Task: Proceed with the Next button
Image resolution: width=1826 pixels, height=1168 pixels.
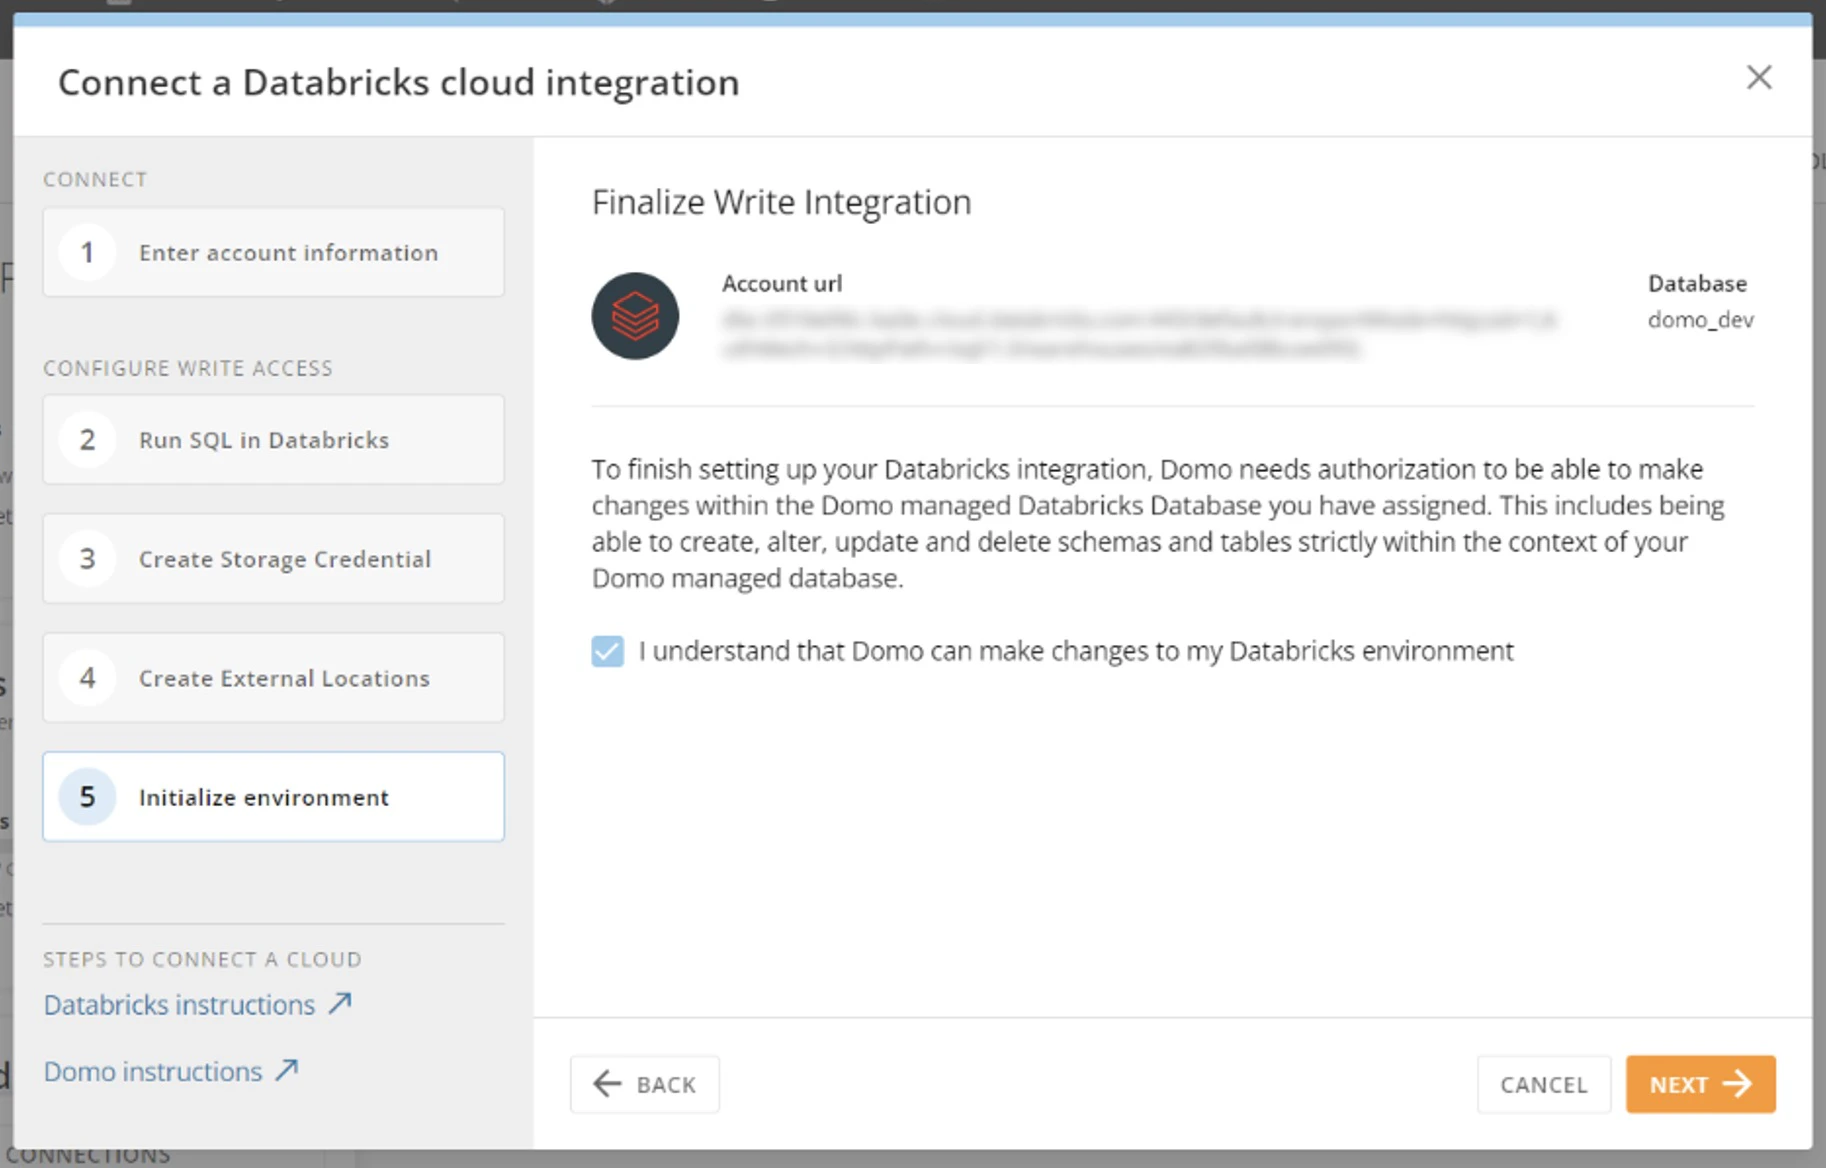Action: click(1701, 1084)
